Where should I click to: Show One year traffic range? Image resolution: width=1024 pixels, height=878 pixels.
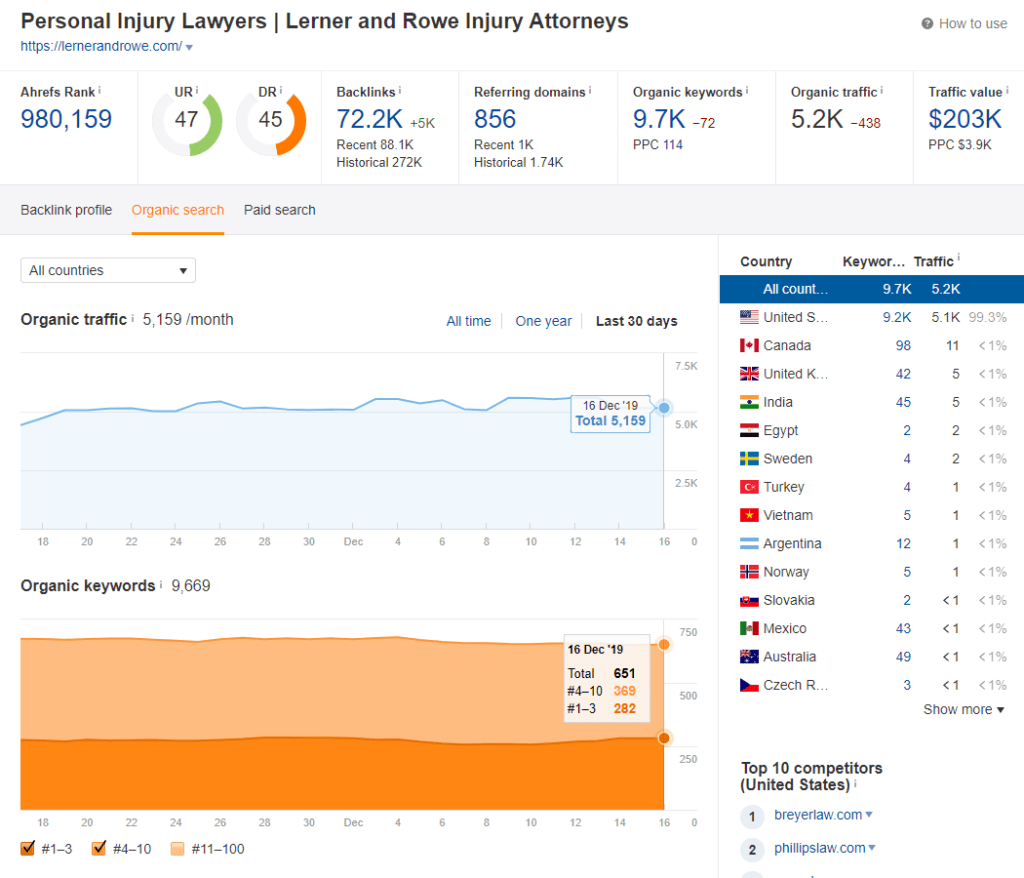(x=543, y=321)
